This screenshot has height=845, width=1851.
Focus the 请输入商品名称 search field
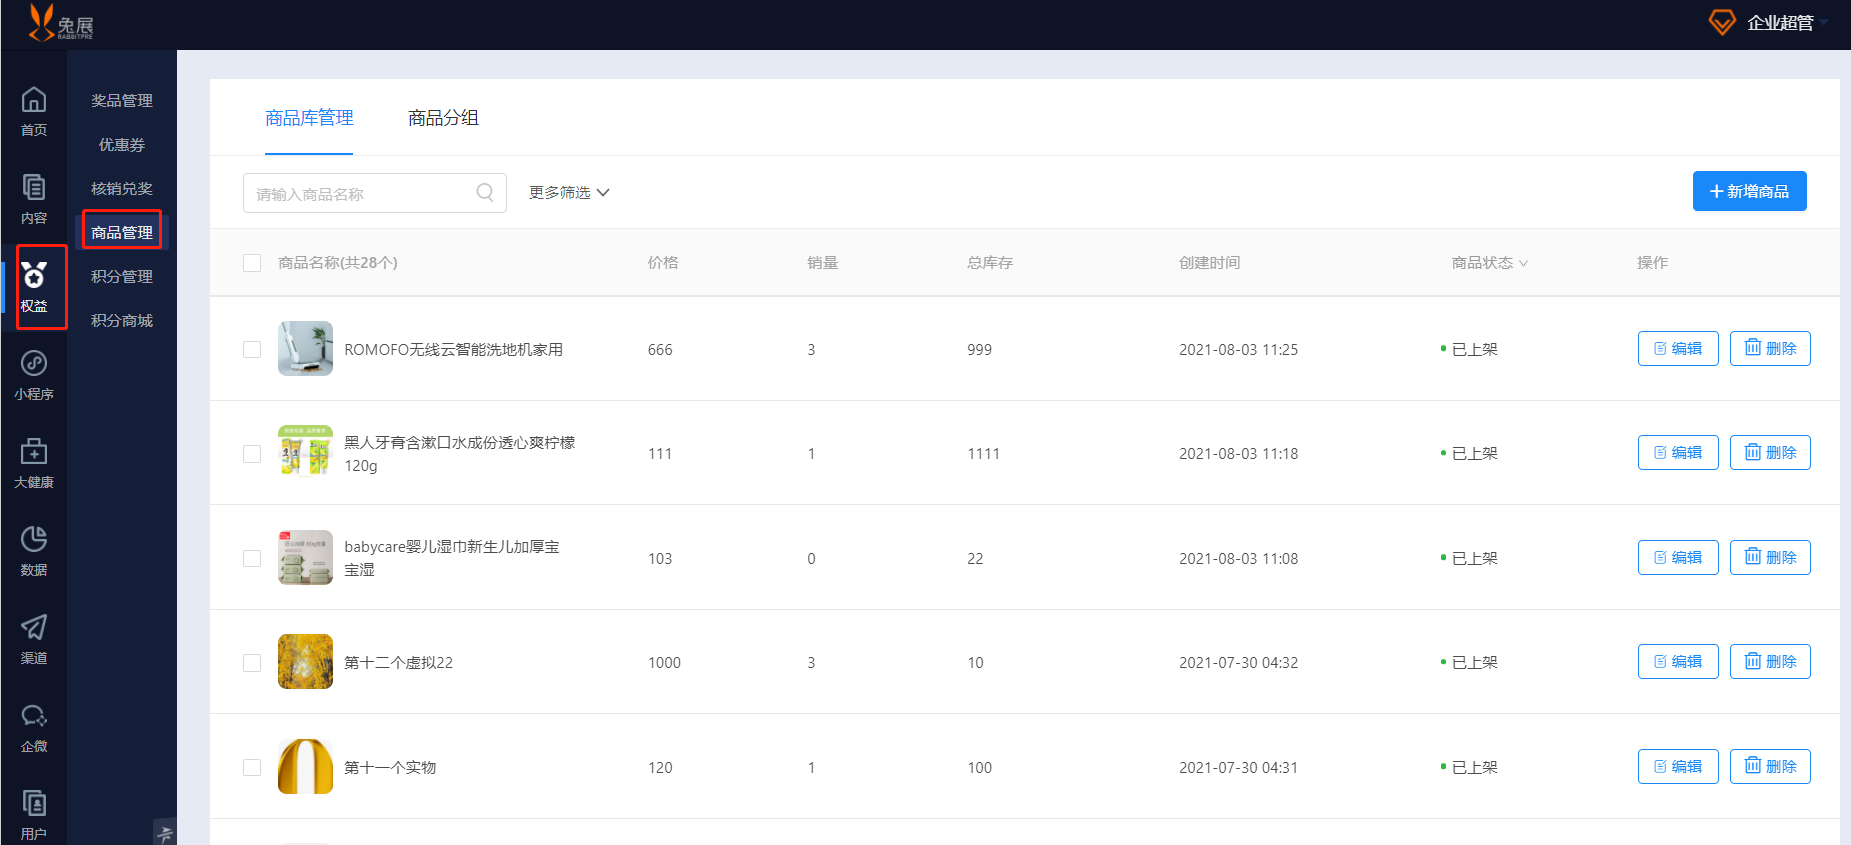[x=375, y=193]
